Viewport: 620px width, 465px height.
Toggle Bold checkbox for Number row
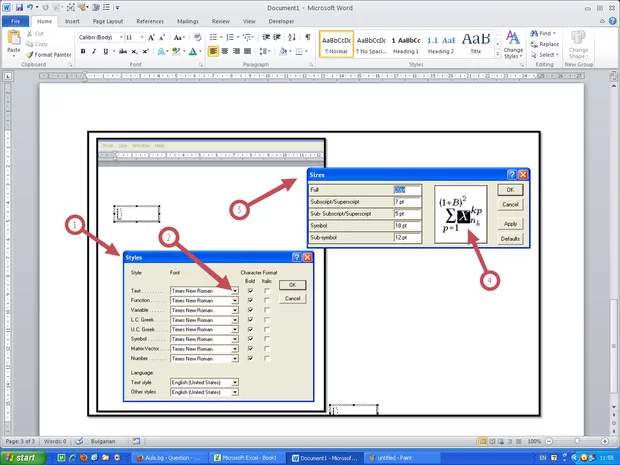click(250, 358)
